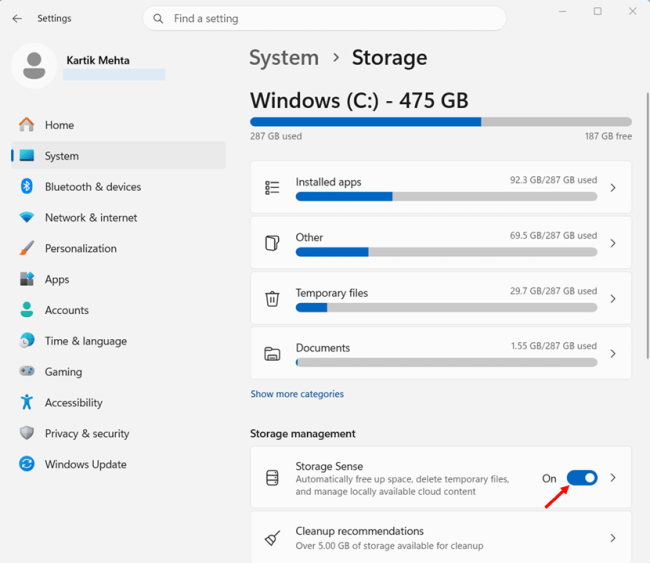Image resolution: width=650 pixels, height=563 pixels.
Task: Click the Network wifi icon
Action: click(x=27, y=217)
